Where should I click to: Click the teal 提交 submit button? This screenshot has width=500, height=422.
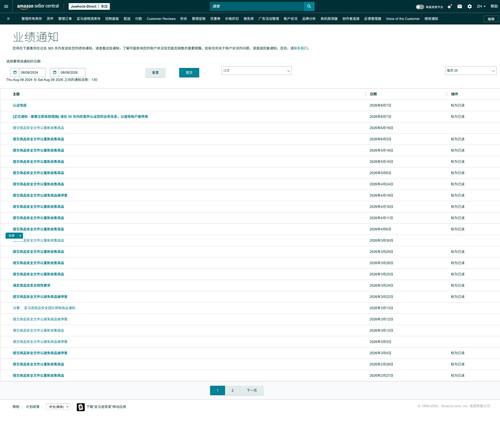189,73
